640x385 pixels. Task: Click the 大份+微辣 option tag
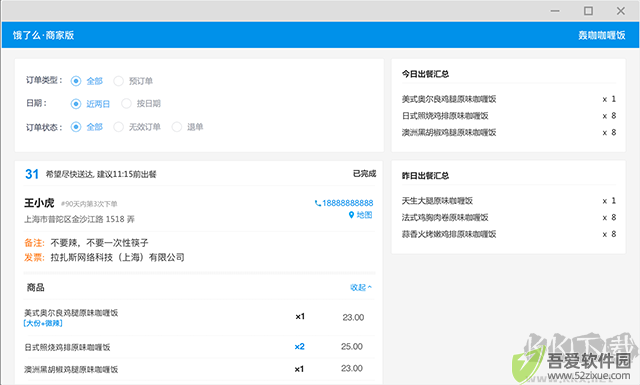point(43,323)
